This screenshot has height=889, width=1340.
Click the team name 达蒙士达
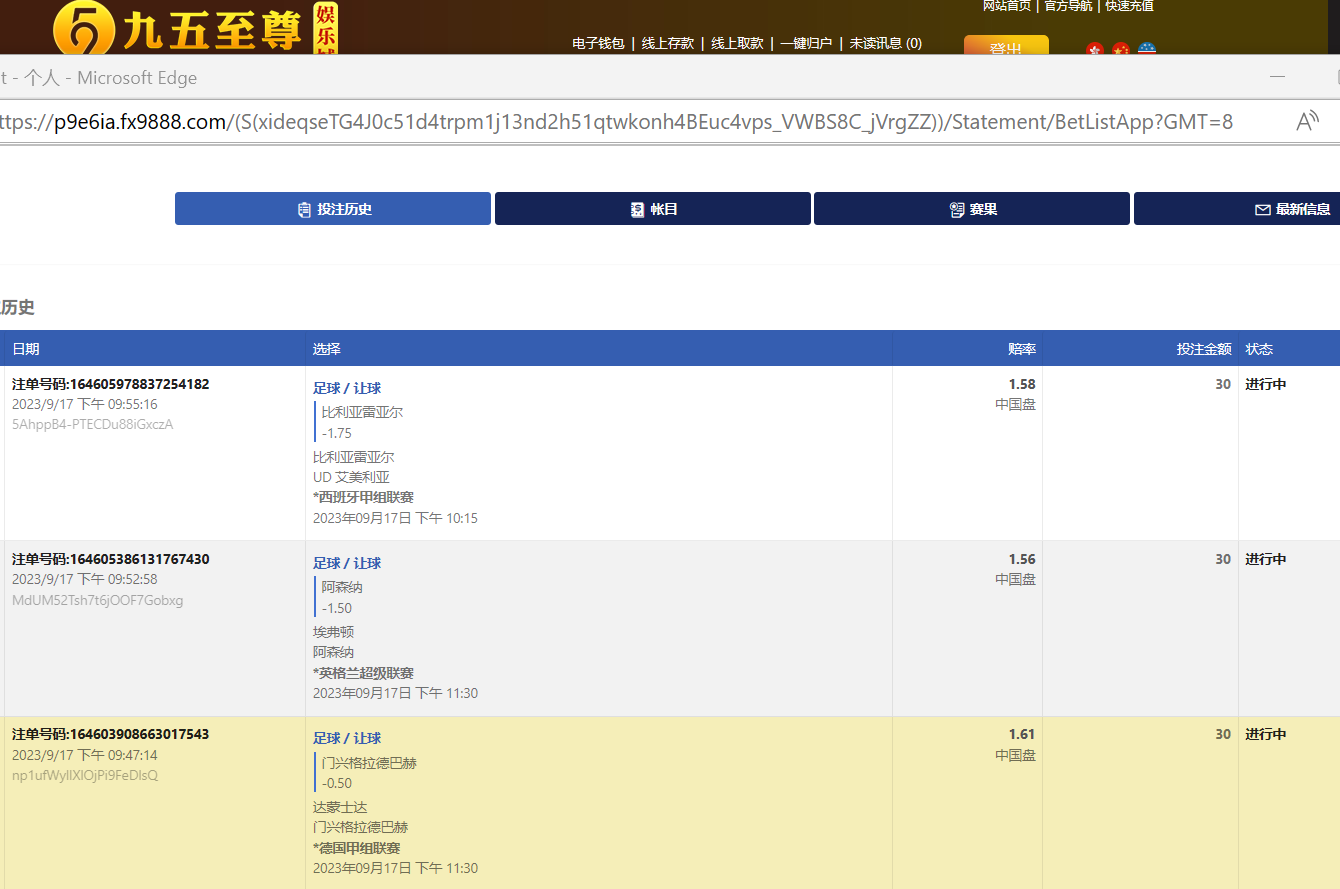click(340, 807)
